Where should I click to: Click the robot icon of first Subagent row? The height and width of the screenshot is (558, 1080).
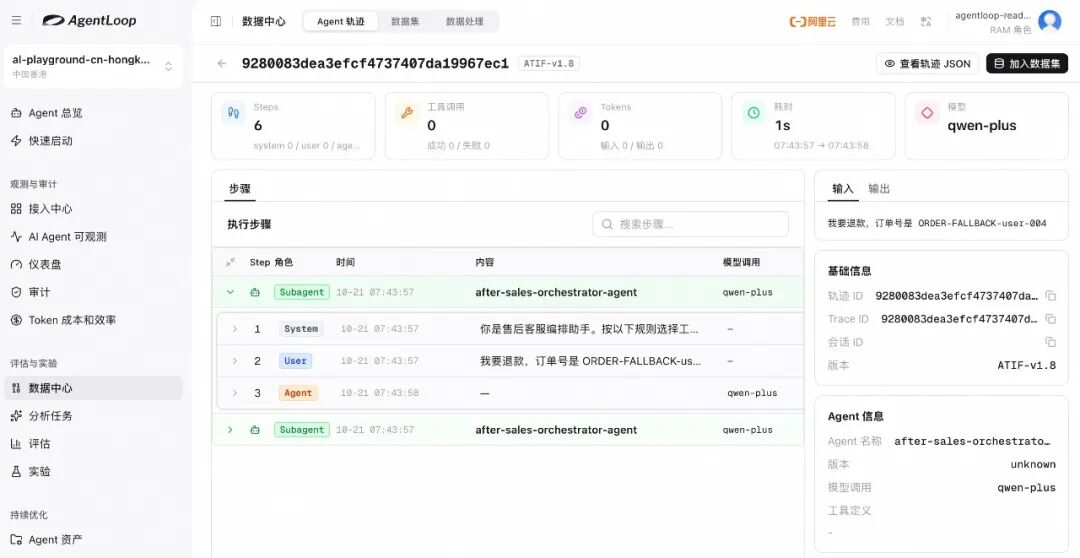pyautogui.click(x=255, y=292)
